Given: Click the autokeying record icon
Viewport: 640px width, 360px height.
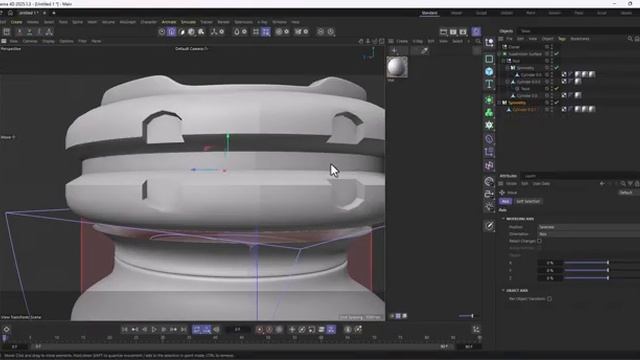Looking at the screenshot, I should click(x=269, y=329).
